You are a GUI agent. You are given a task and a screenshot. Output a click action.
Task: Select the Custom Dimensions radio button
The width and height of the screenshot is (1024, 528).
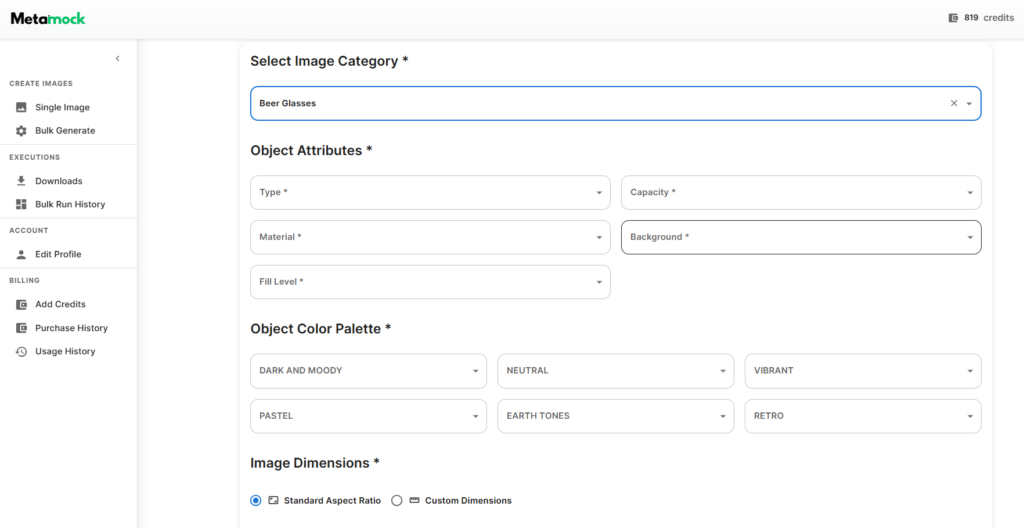[397, 500]
